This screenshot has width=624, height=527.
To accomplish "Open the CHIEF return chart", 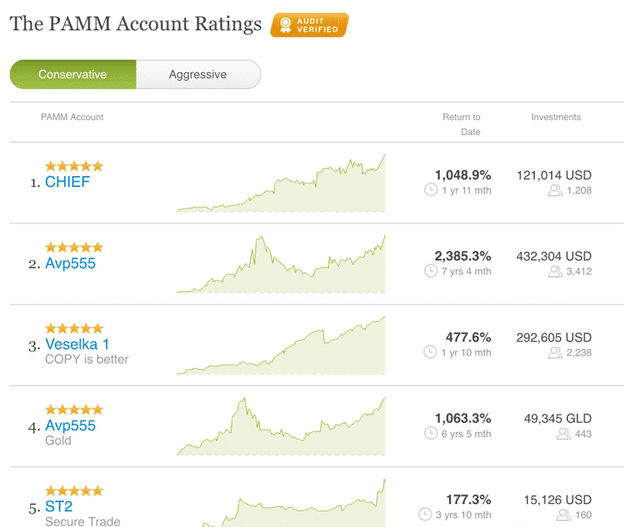I will [281, 183].
